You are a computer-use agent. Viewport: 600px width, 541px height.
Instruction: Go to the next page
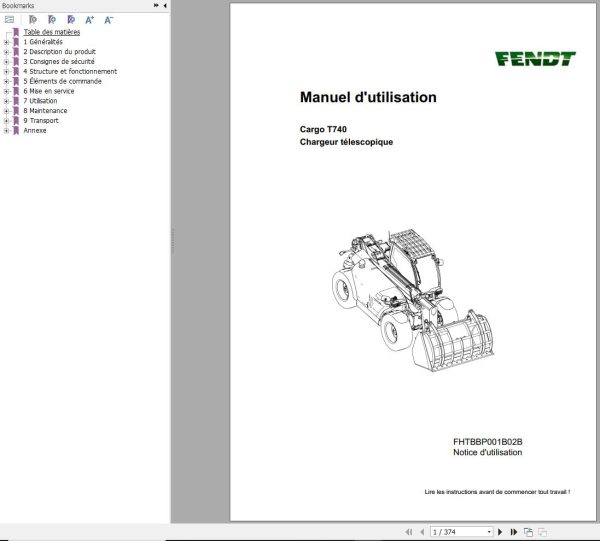click(500, 532)
